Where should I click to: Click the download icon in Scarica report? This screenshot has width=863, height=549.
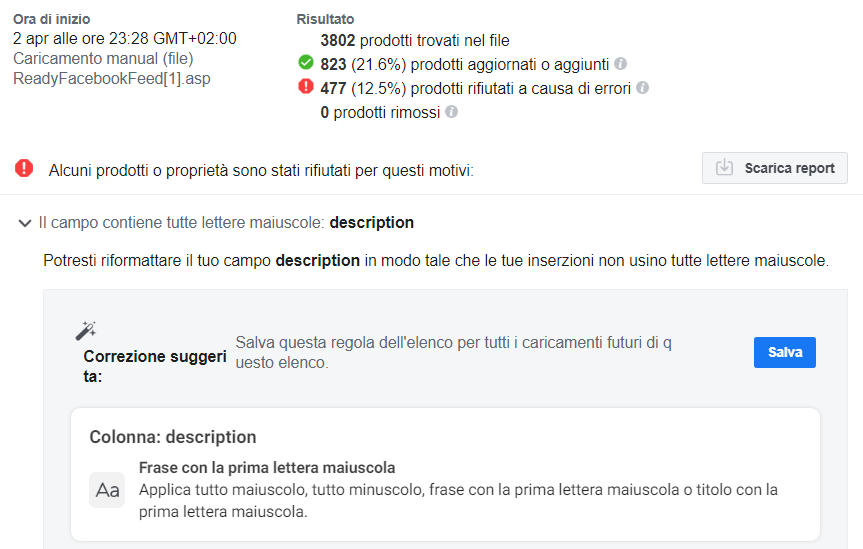[724, 167]
